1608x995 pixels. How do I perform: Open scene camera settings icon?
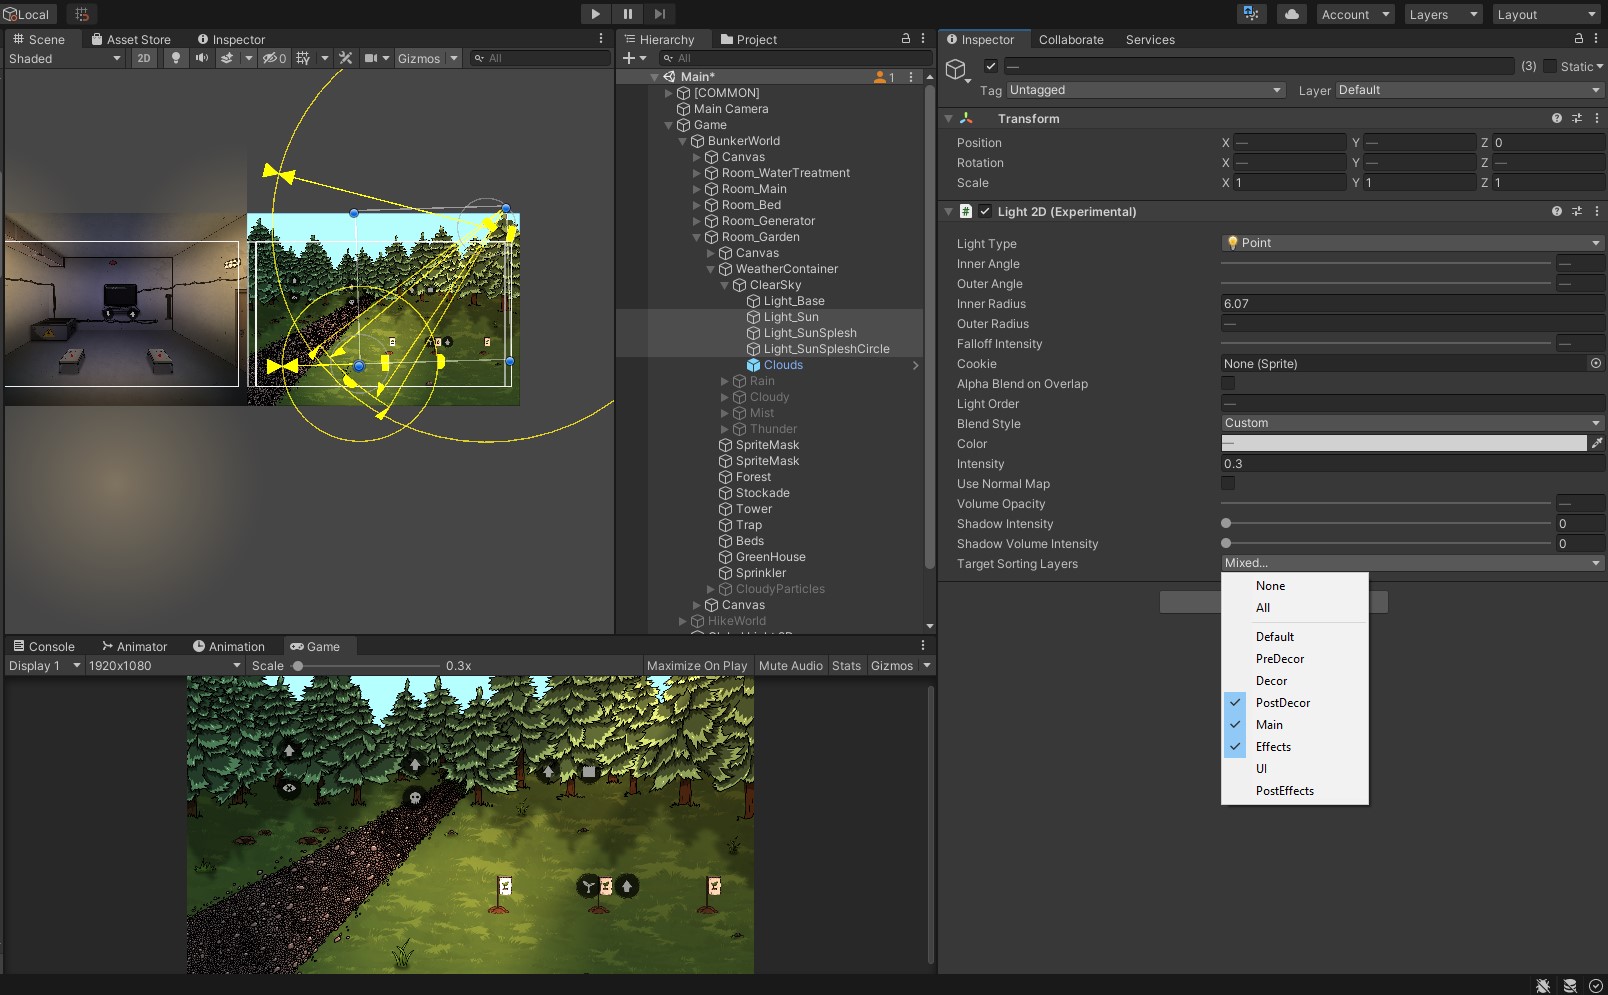371,58
